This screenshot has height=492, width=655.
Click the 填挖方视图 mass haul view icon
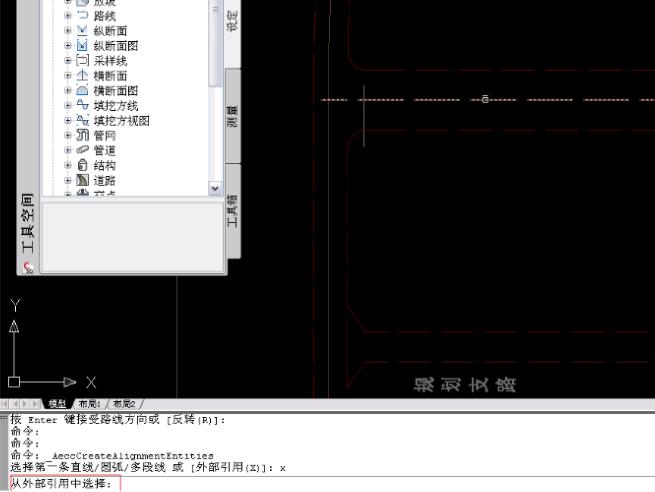tap(82, 120)
